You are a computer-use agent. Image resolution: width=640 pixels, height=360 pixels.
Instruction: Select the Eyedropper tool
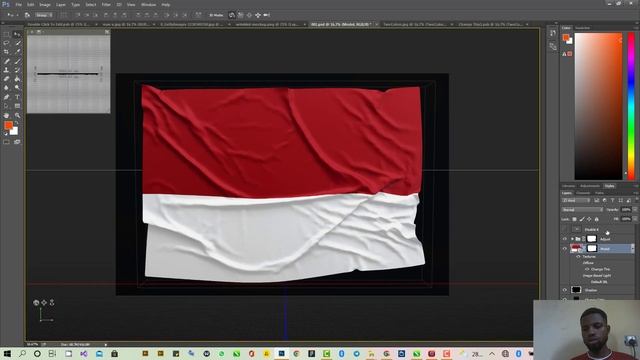pyautogui.click(x=17, y=52)
